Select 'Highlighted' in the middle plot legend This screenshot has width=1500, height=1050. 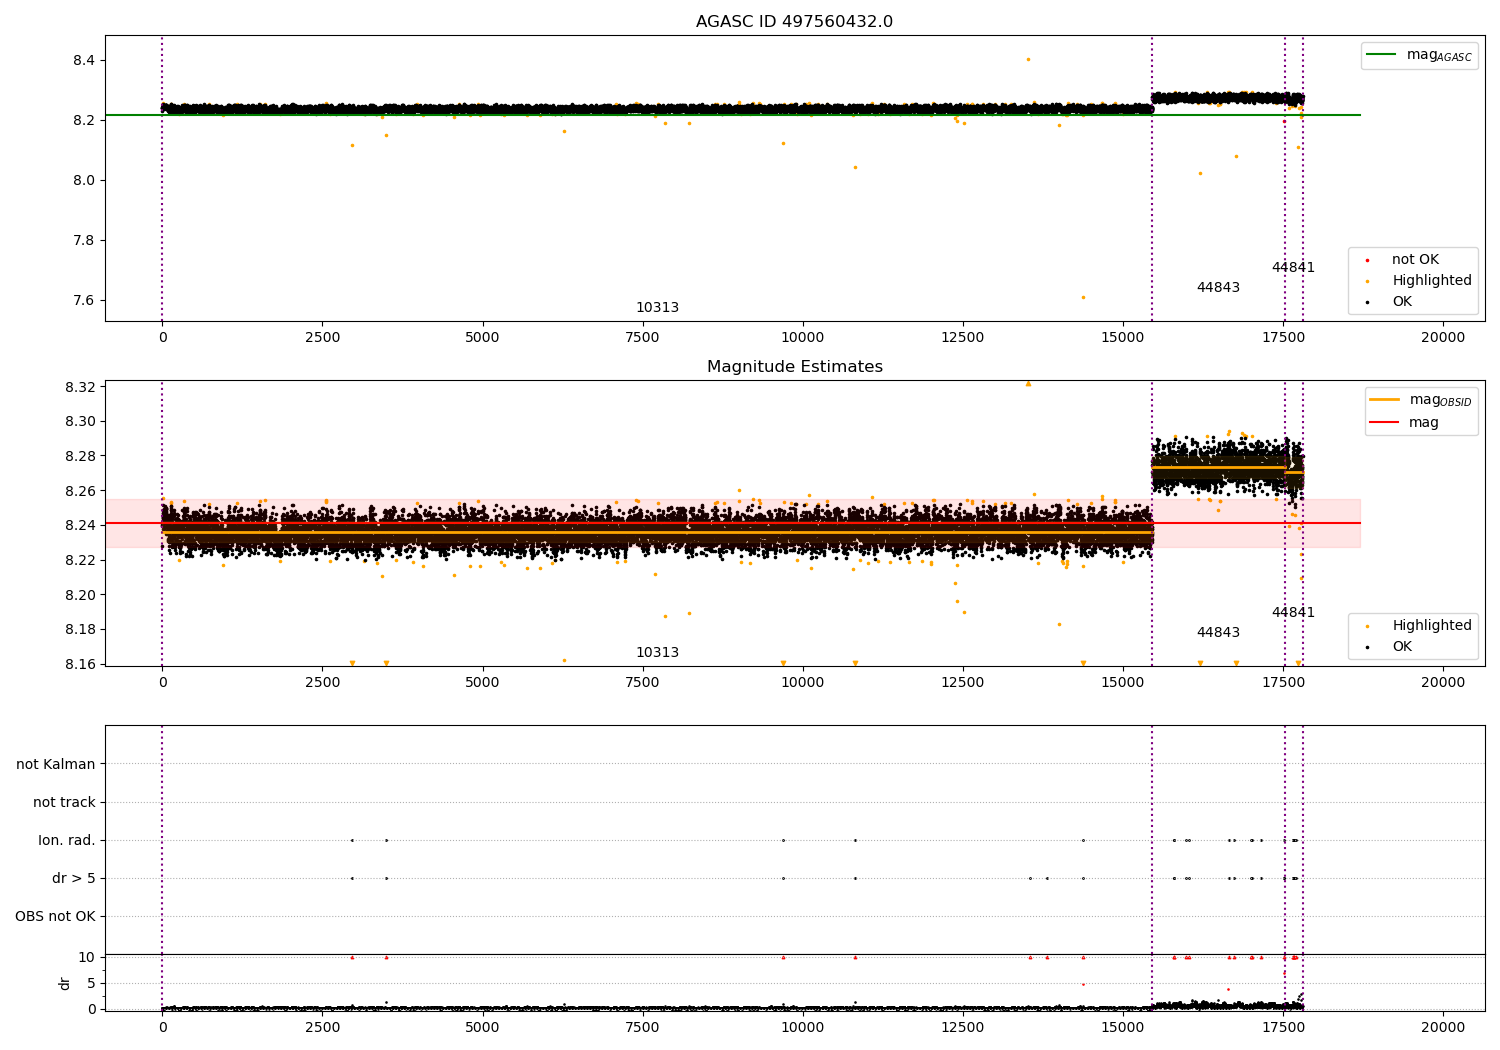pos(1432,626)
